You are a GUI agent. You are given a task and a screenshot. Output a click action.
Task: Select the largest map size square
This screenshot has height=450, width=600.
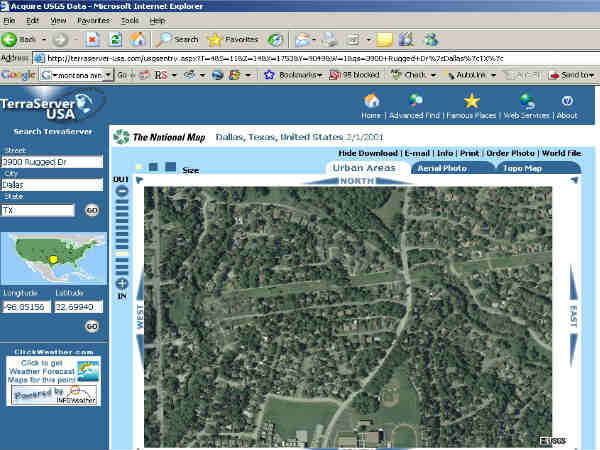point(170,167)
